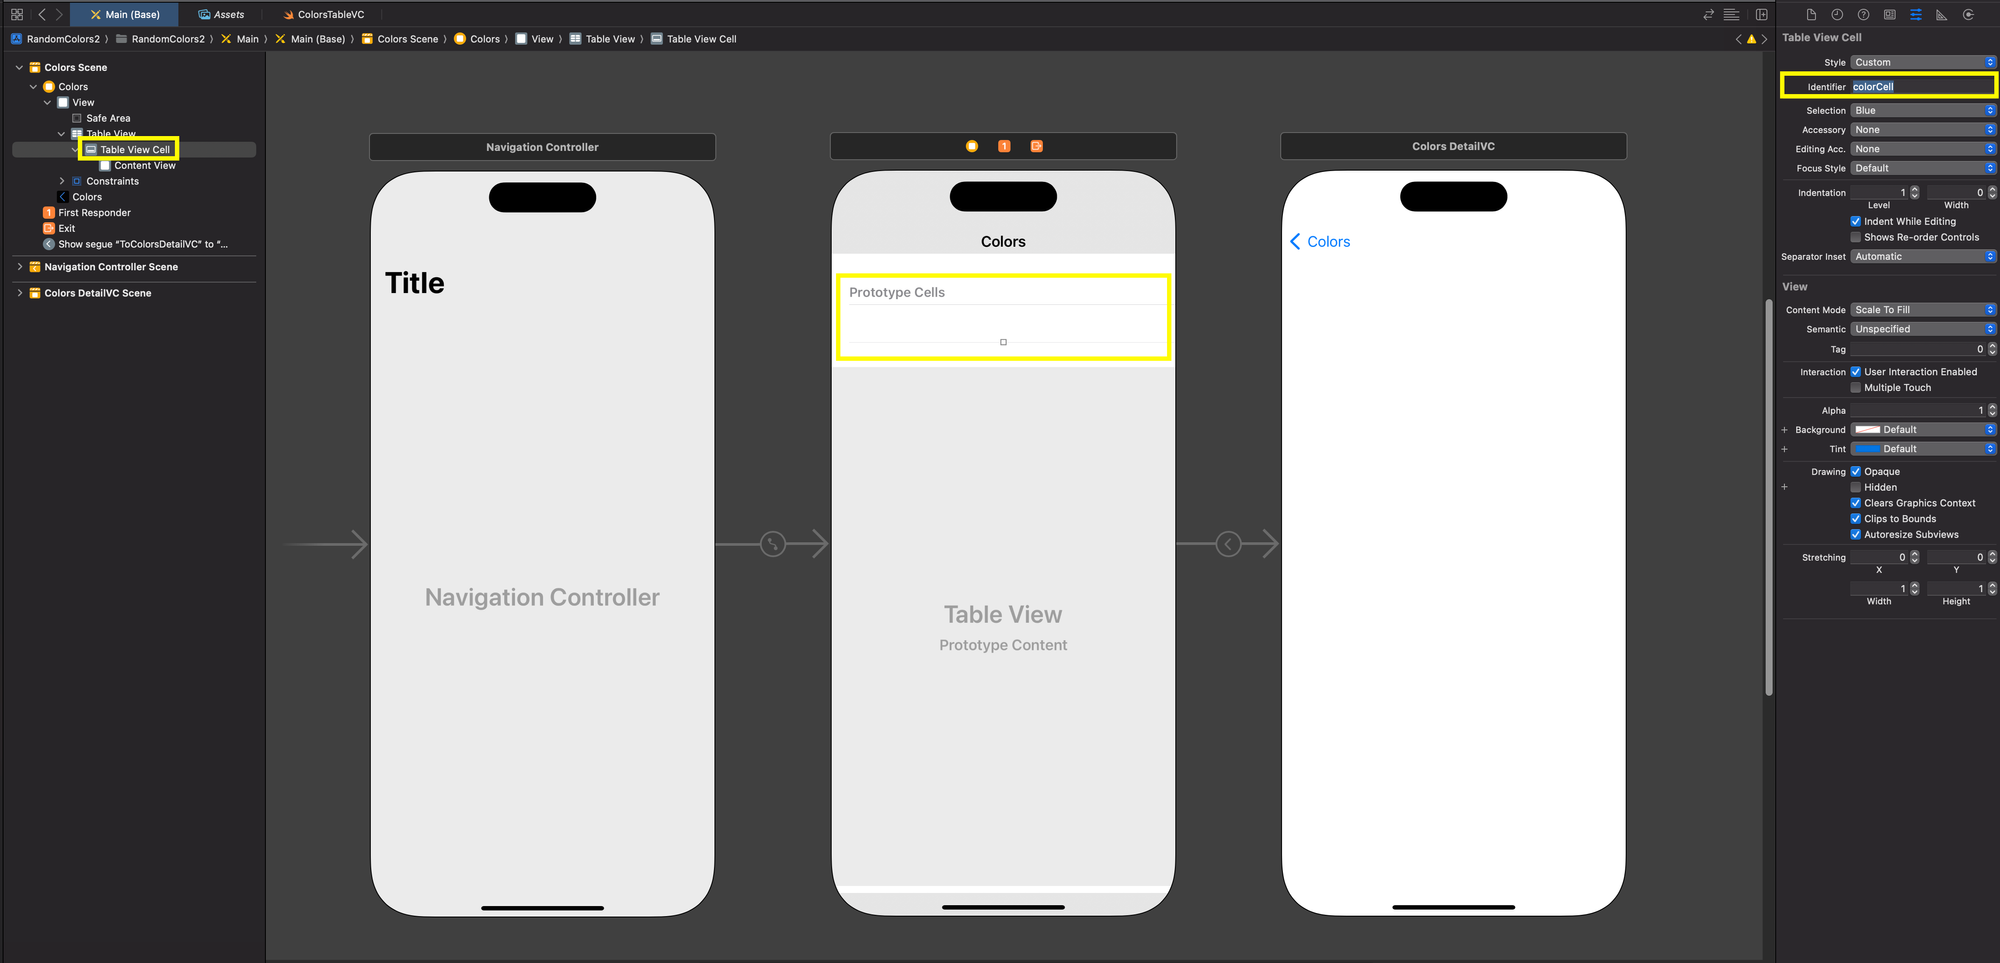Viewport: 2000px width, 963px height.
Task: Click the Identifier field containing colorCell
Action: (1922, 87)
